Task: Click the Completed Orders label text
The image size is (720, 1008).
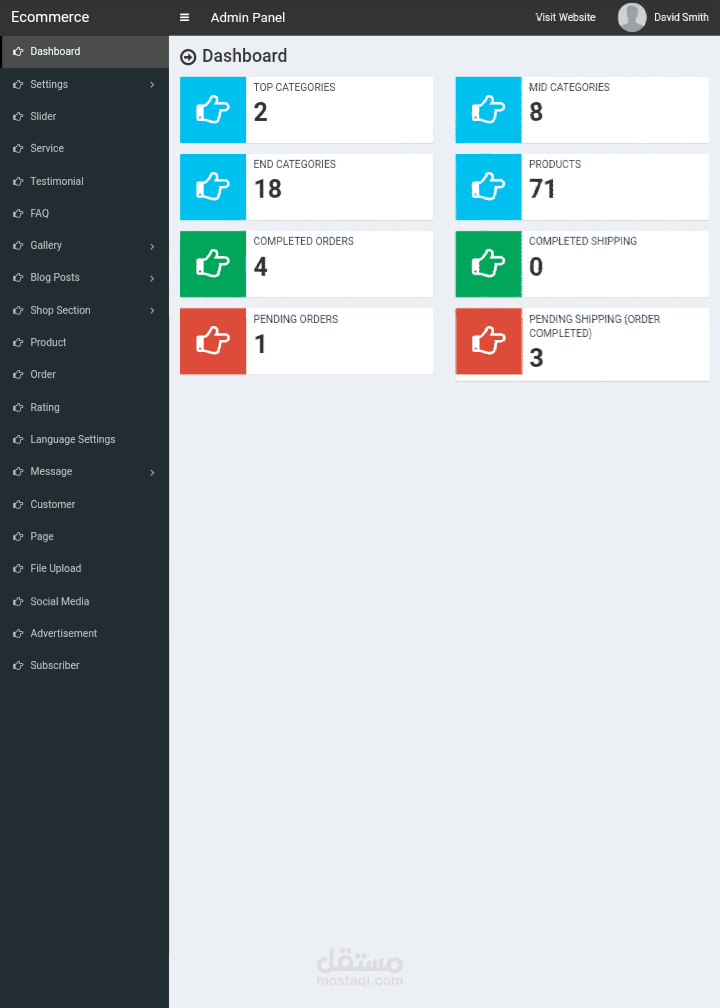Action: pyautogui.click(x=303, y=242)
